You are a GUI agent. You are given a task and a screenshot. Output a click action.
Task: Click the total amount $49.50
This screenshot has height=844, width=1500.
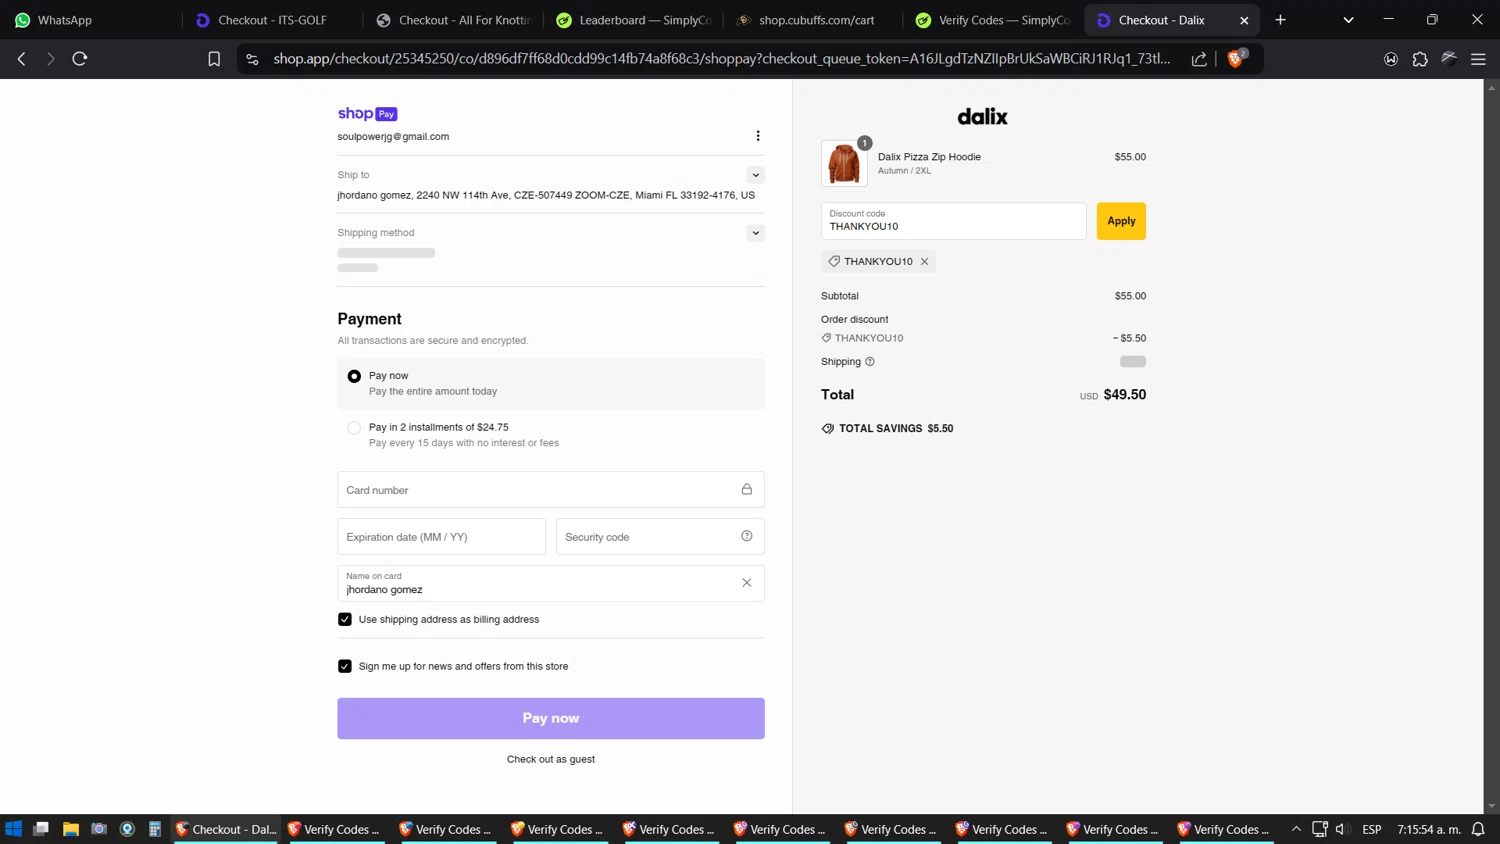(x=1125, y=395)
